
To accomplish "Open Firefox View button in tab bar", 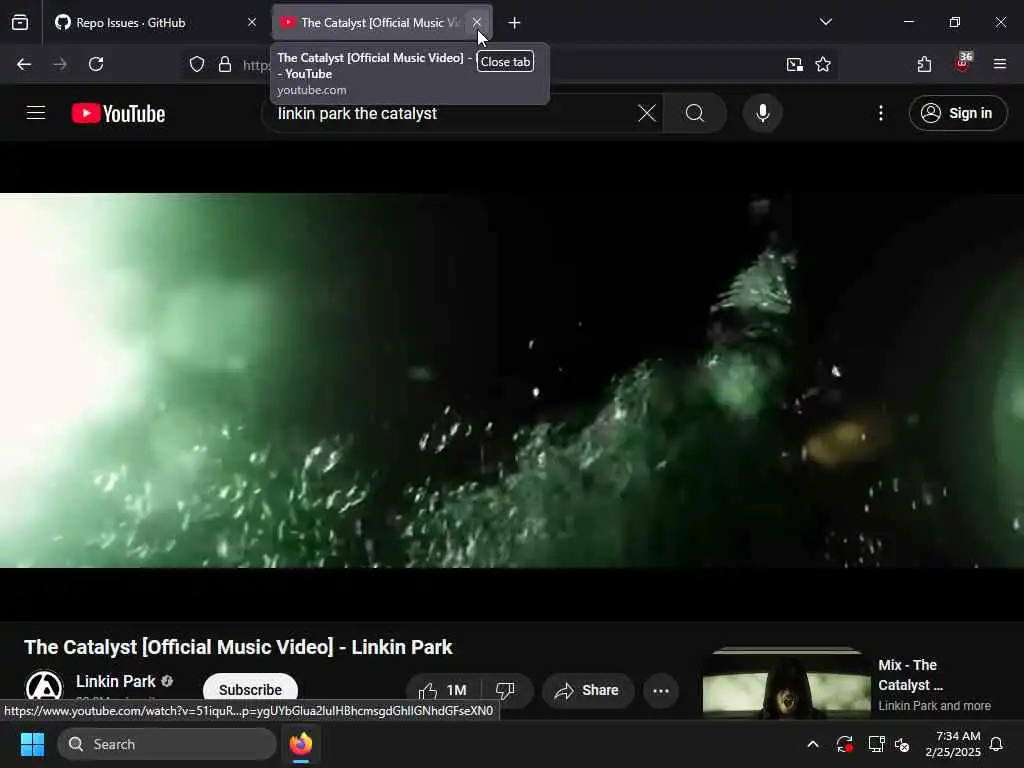I will click(20, 23).
